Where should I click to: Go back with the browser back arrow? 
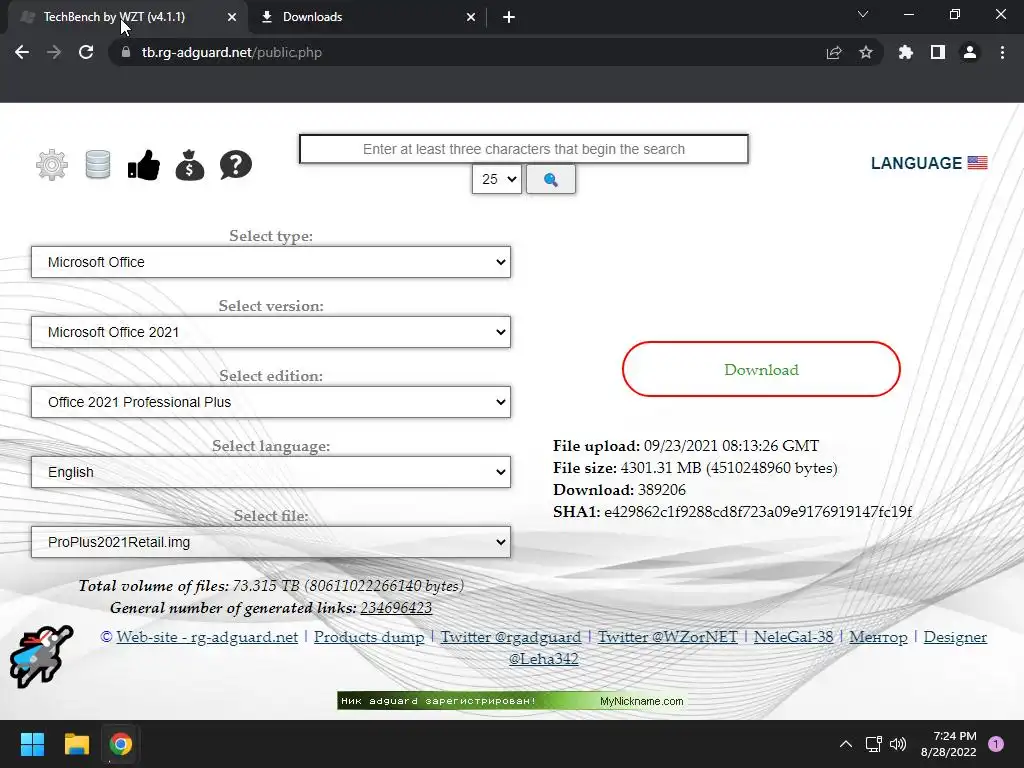pos(22,52)
